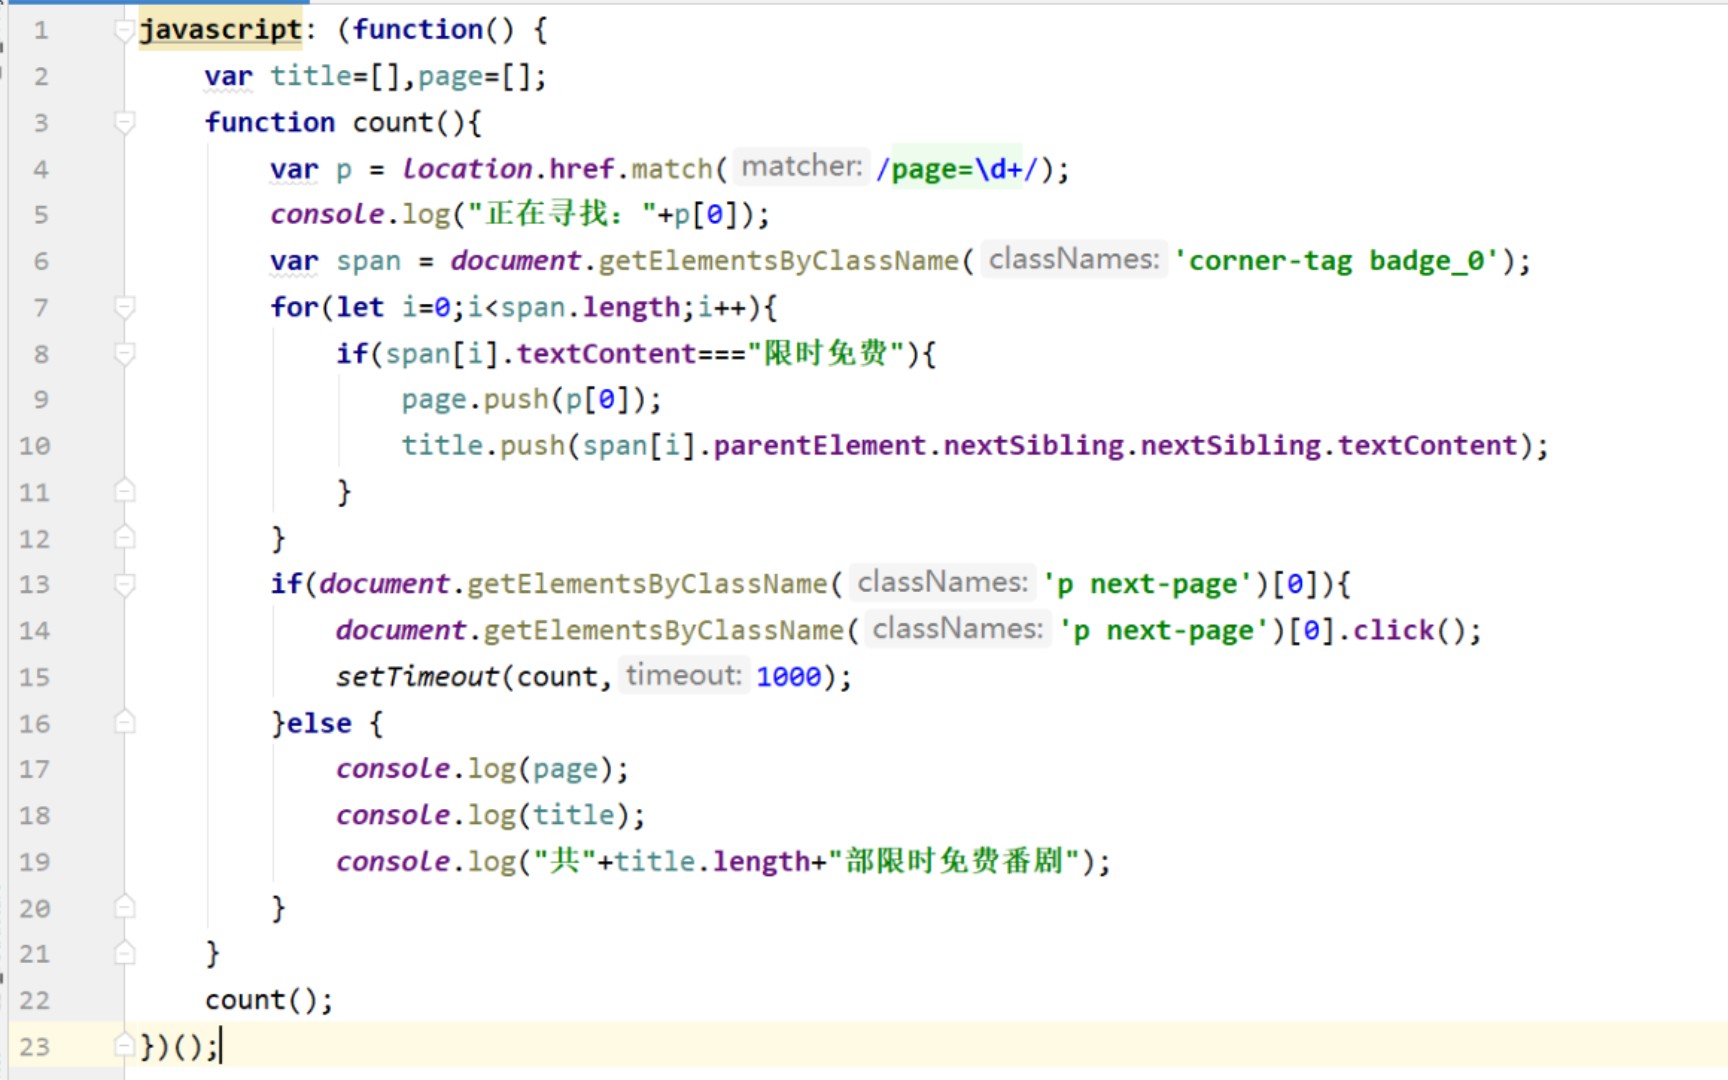Click the 'count' function name on line 3
1728x1080 pixels.
click(x=393, y=122)
